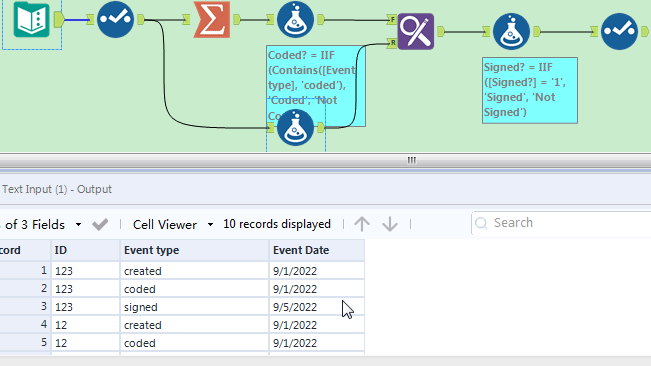
Task: Click the Find Replace F input anchor
Action: click(392, 20)
